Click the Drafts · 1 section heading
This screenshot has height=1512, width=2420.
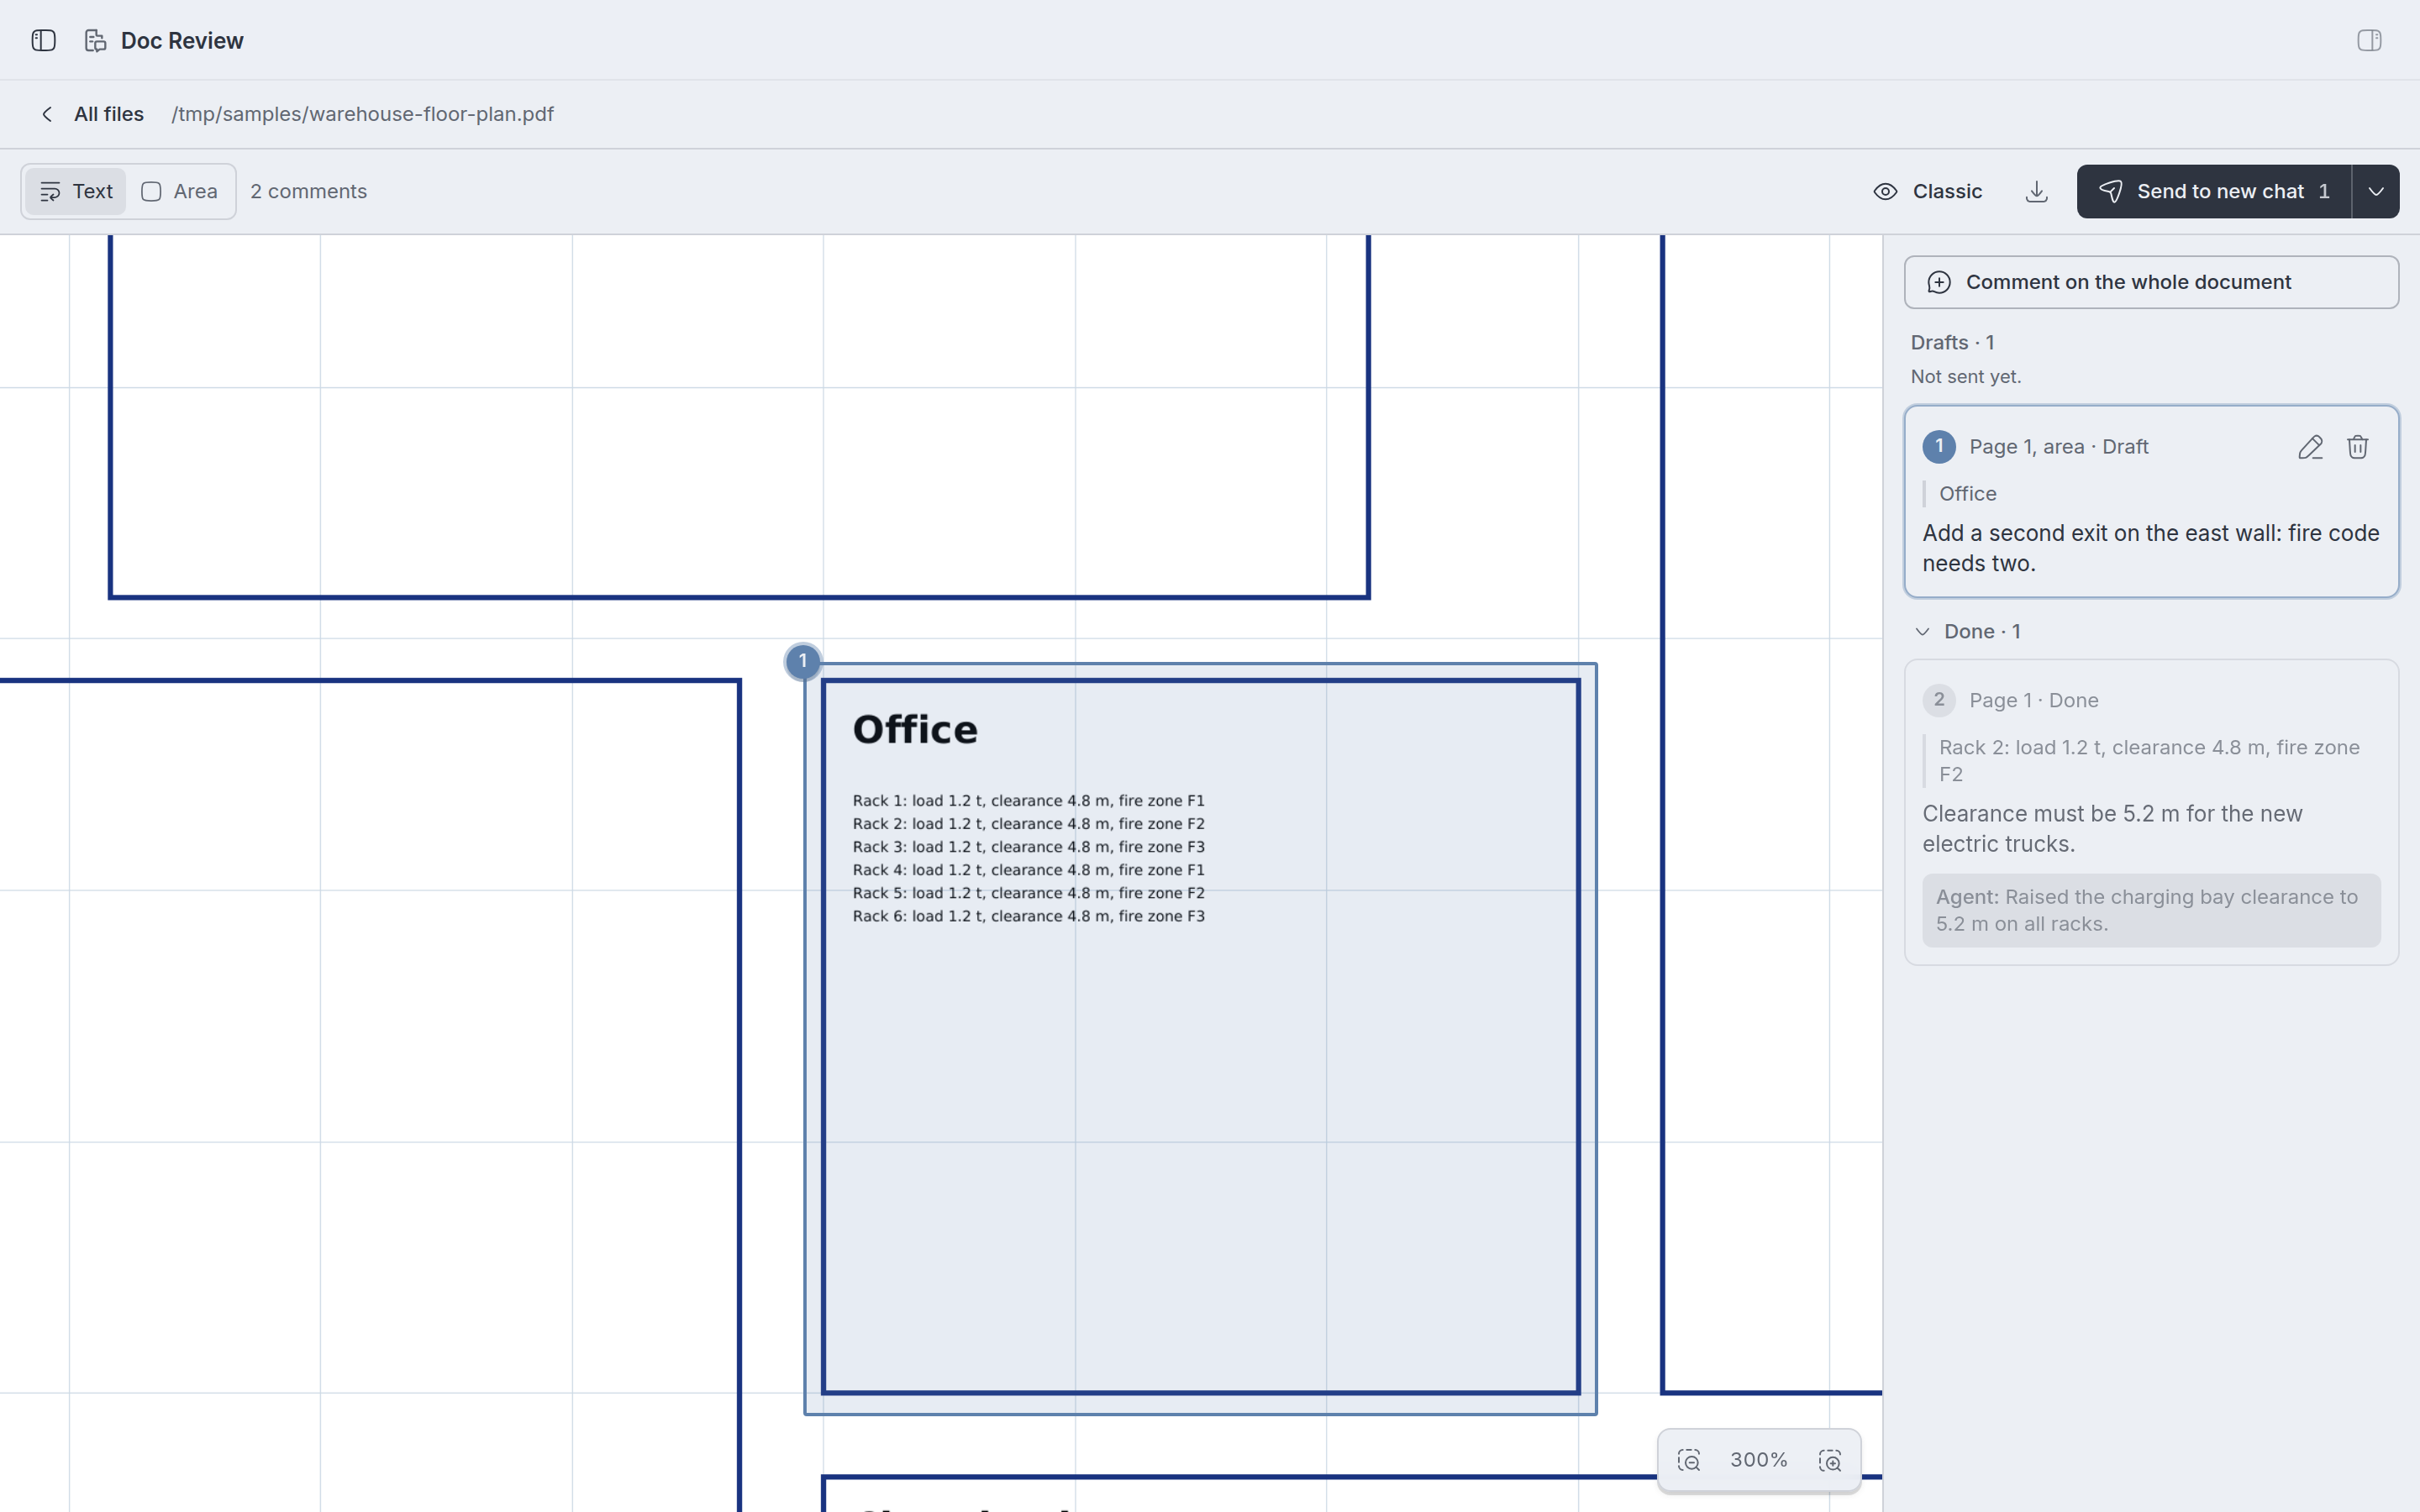pos(1952,342)
